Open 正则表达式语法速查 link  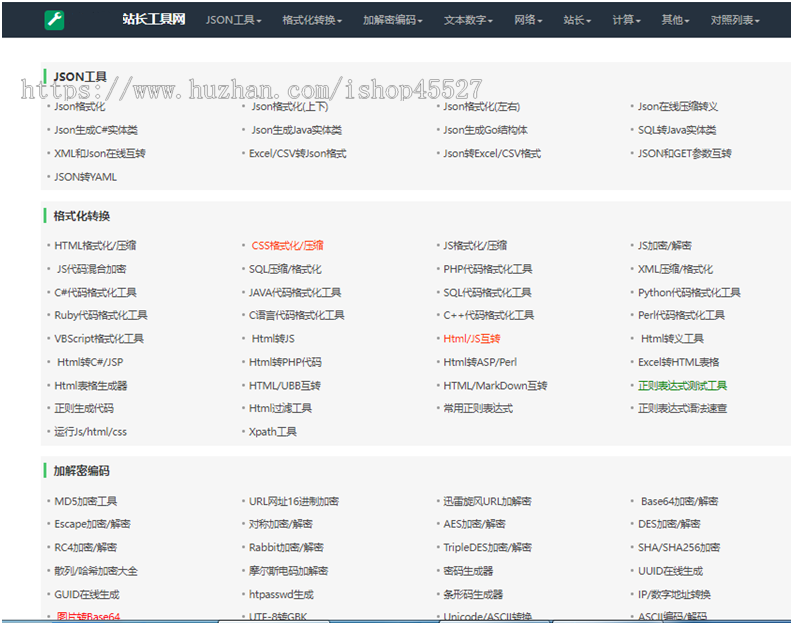(x=682, y=408)
